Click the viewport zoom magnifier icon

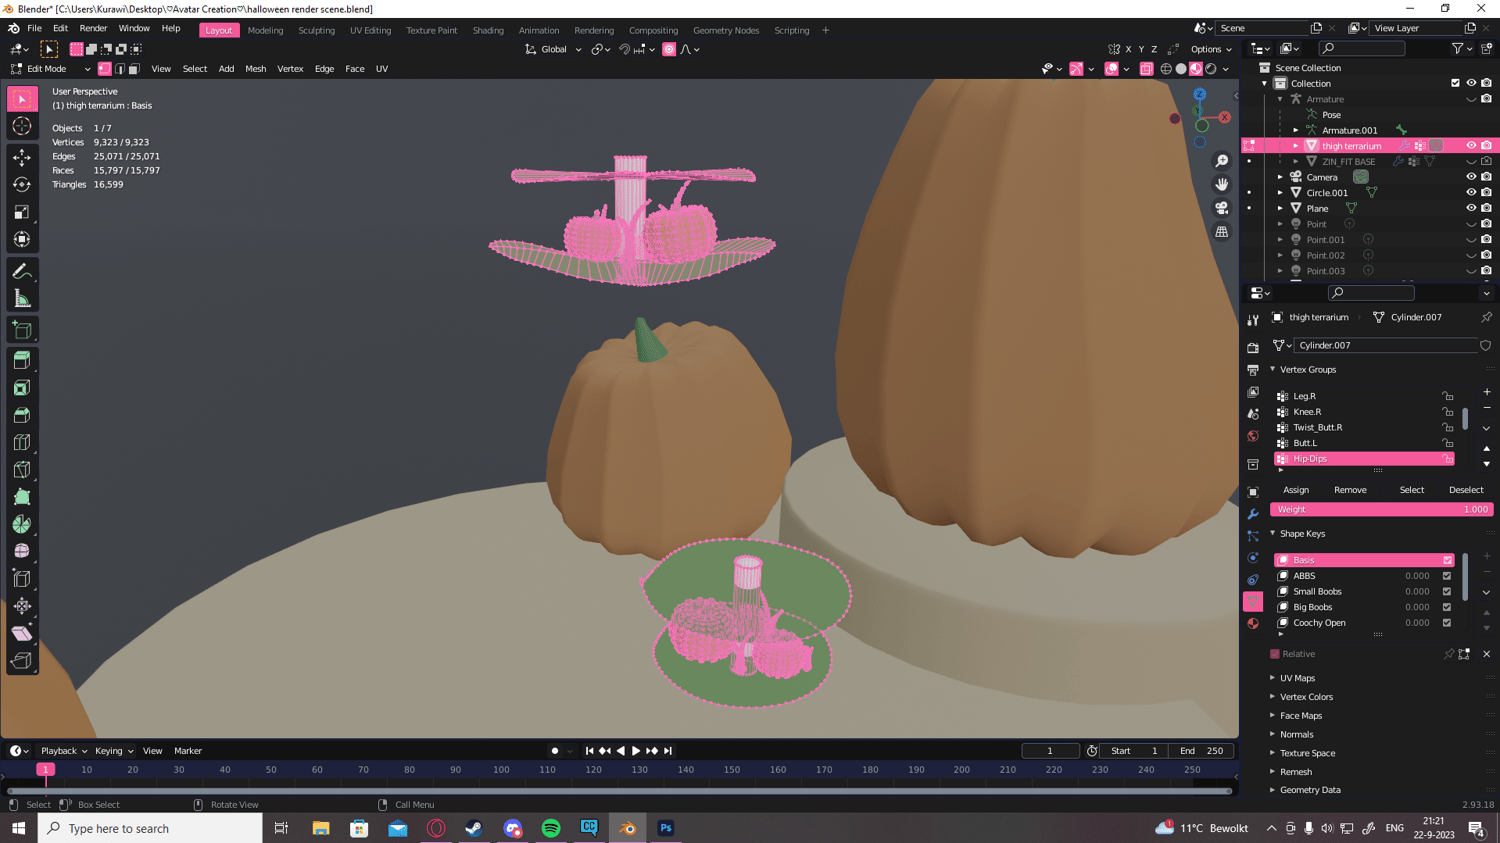pyautogui.click(x=1222, y=161)
